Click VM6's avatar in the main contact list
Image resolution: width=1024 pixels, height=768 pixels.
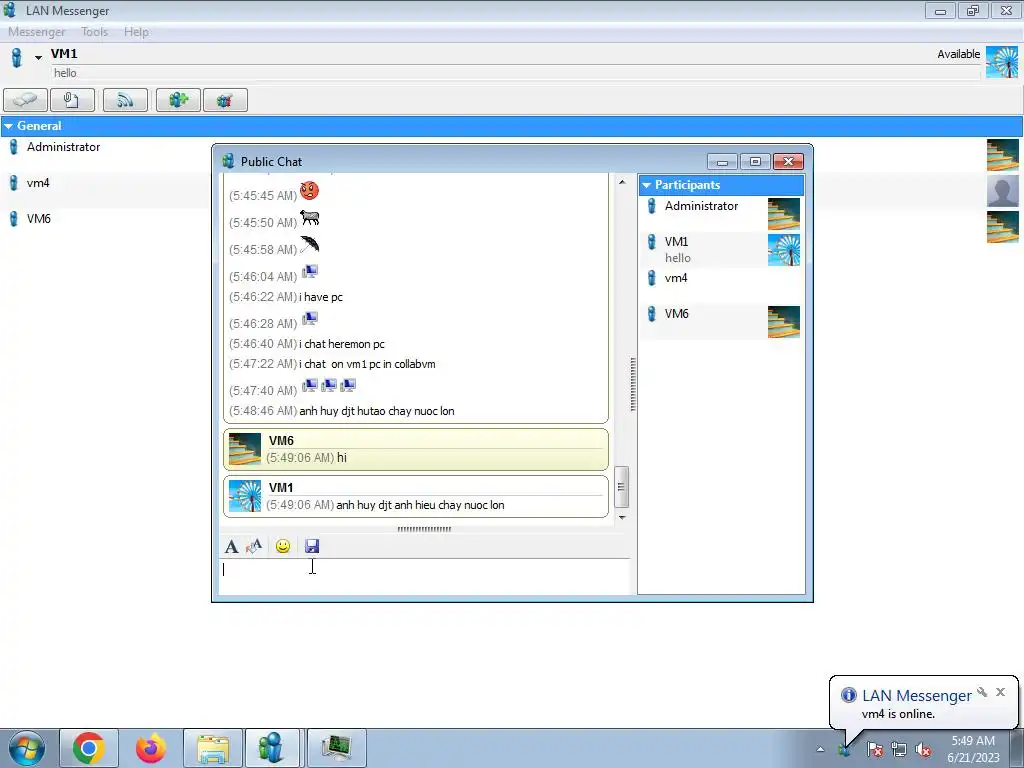tap(1002, 227)
